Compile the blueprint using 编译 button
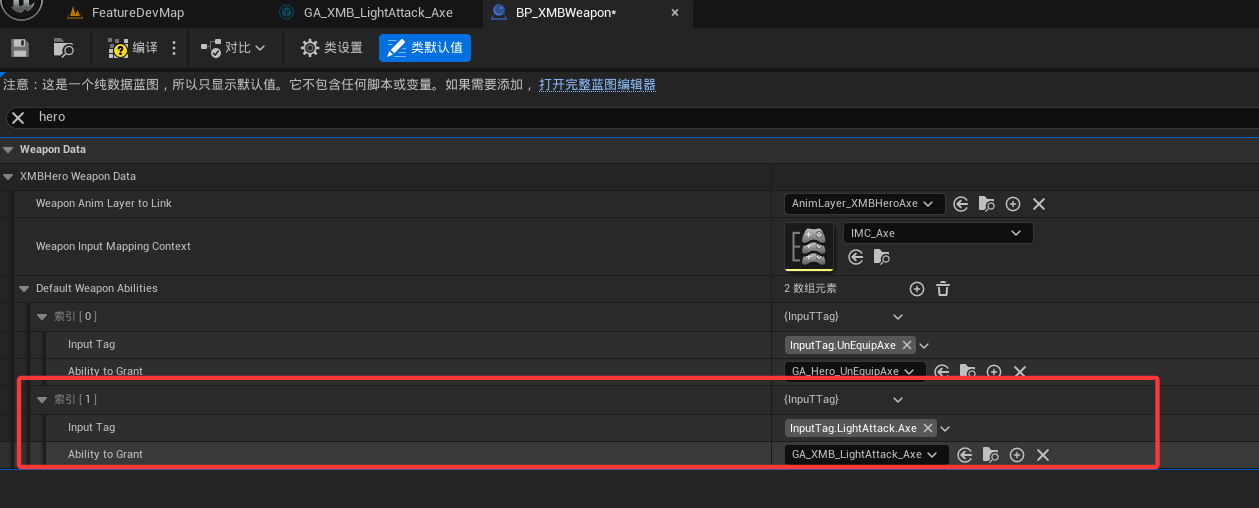Image resolution: width=1259 pixels, height=508 pixels. pos(133,47)
